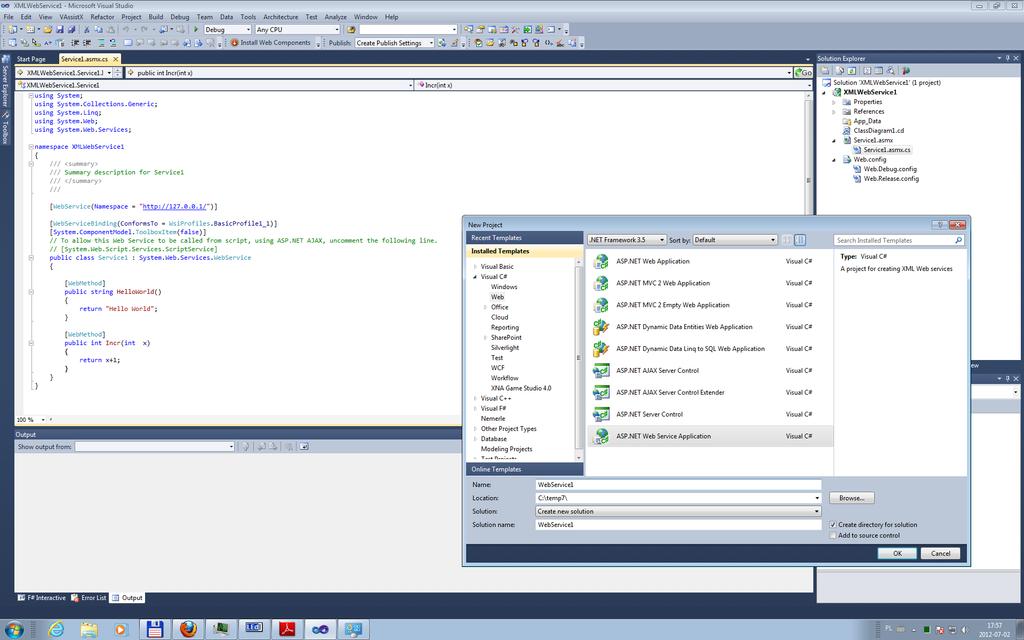Open the Debug configuration dropdown
Screen dimensions: 1024x640
click(x=227, y=29)
